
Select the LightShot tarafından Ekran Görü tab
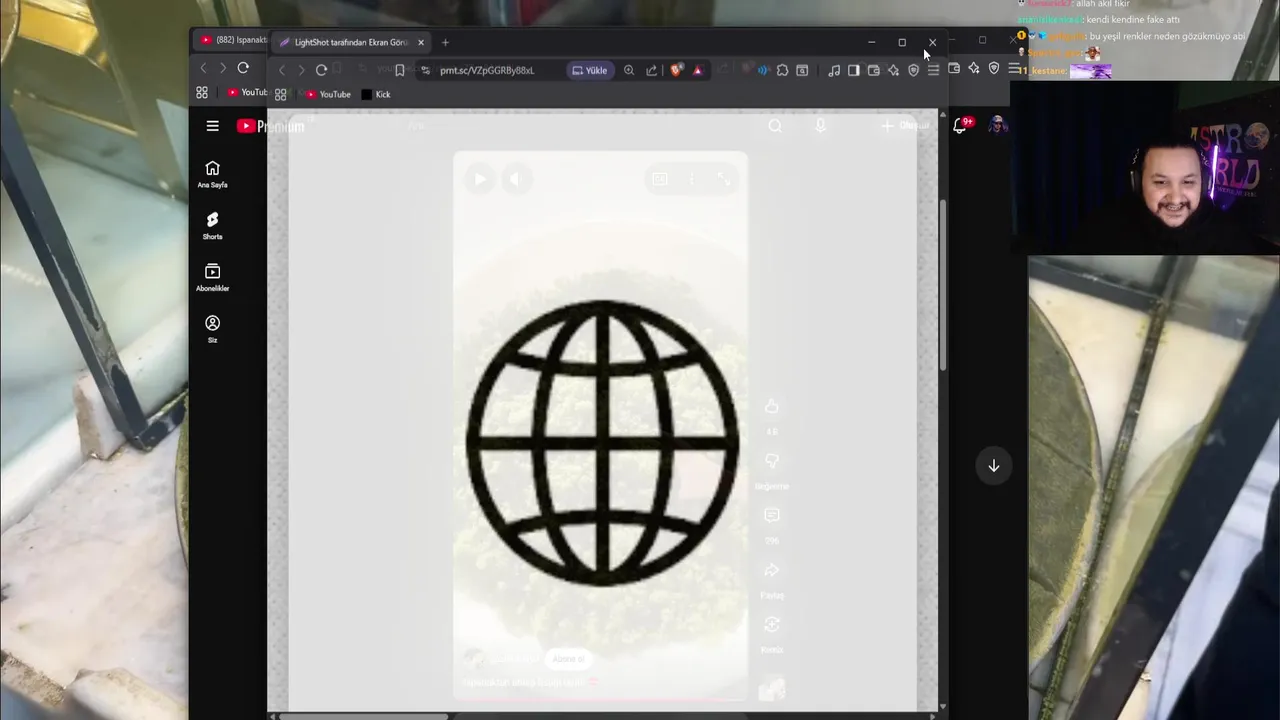[x=351, y=42]
